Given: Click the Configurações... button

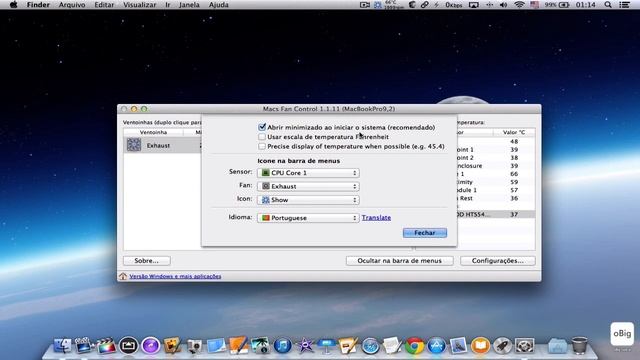Looking at the screenshot, I should [x=498, y=260].
